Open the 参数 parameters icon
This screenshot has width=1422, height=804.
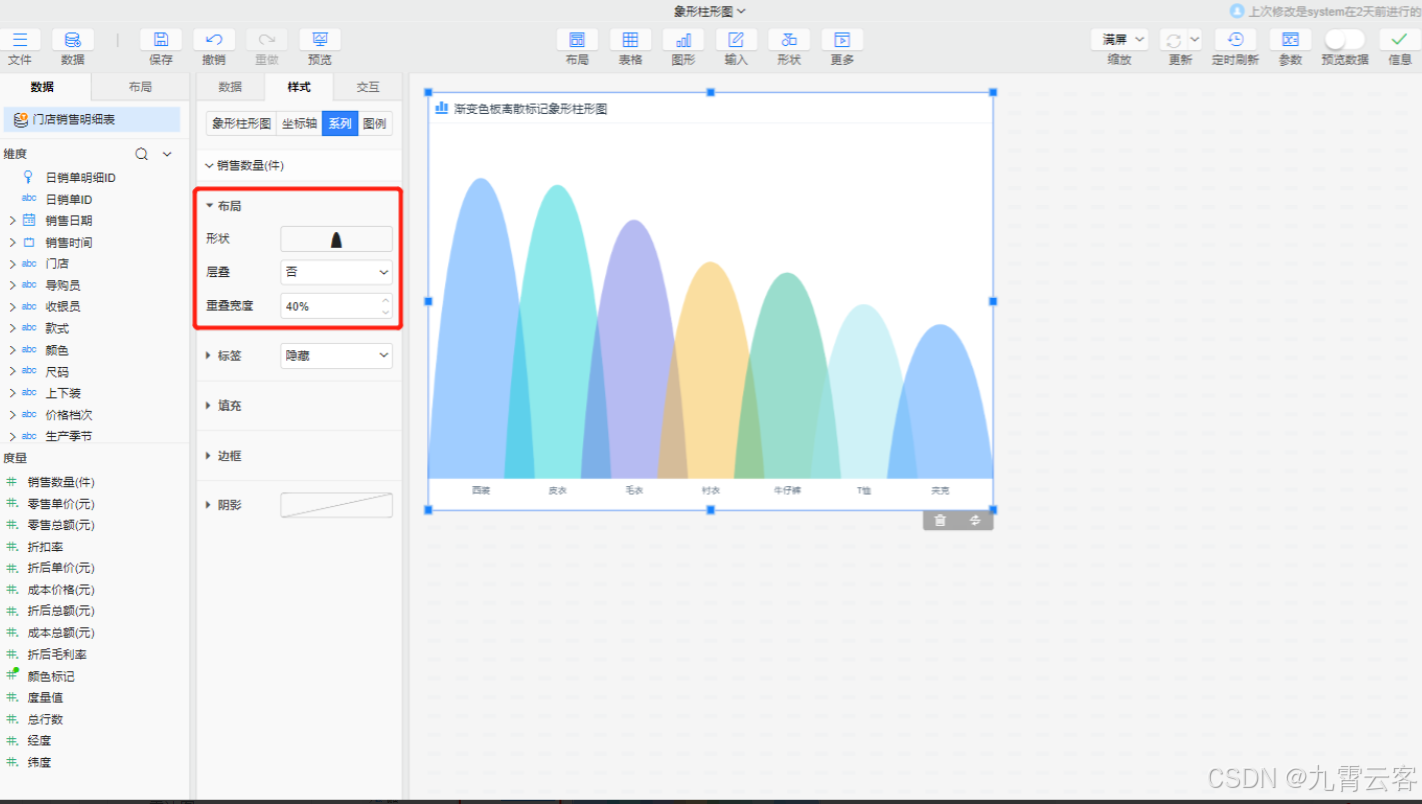point(1290,40)
